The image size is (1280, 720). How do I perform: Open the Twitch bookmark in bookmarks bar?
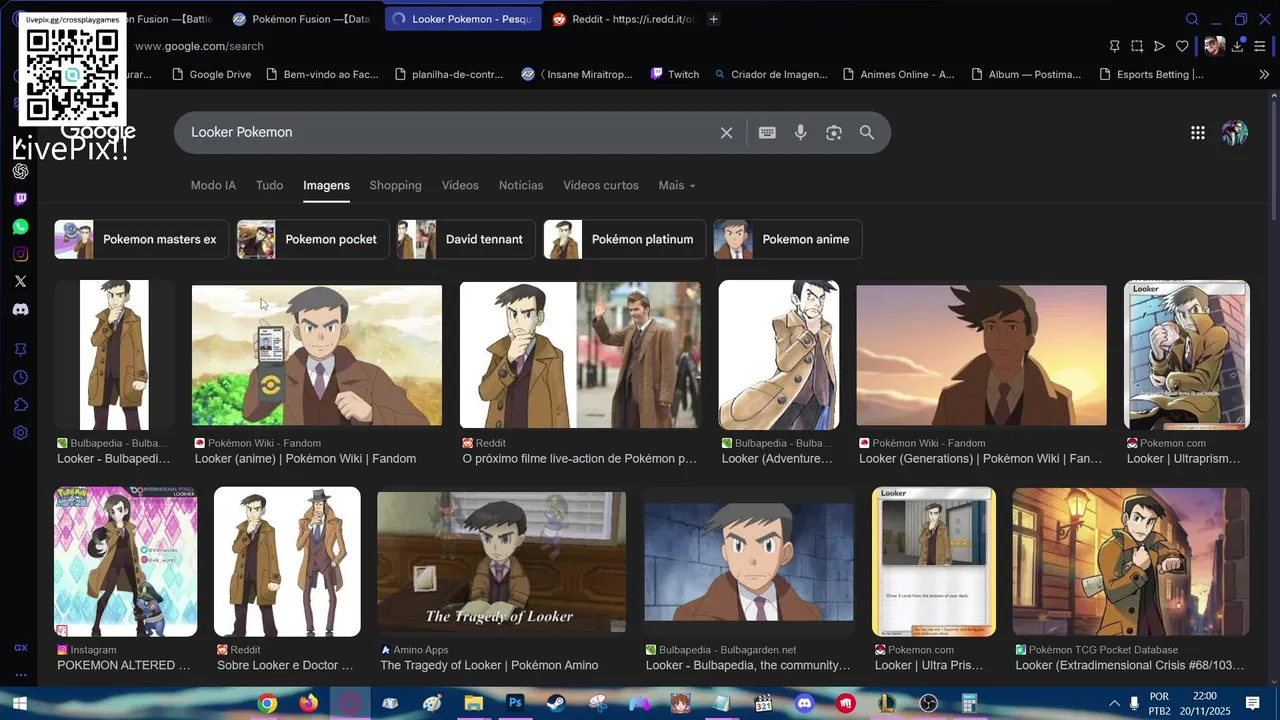(675, 74)
